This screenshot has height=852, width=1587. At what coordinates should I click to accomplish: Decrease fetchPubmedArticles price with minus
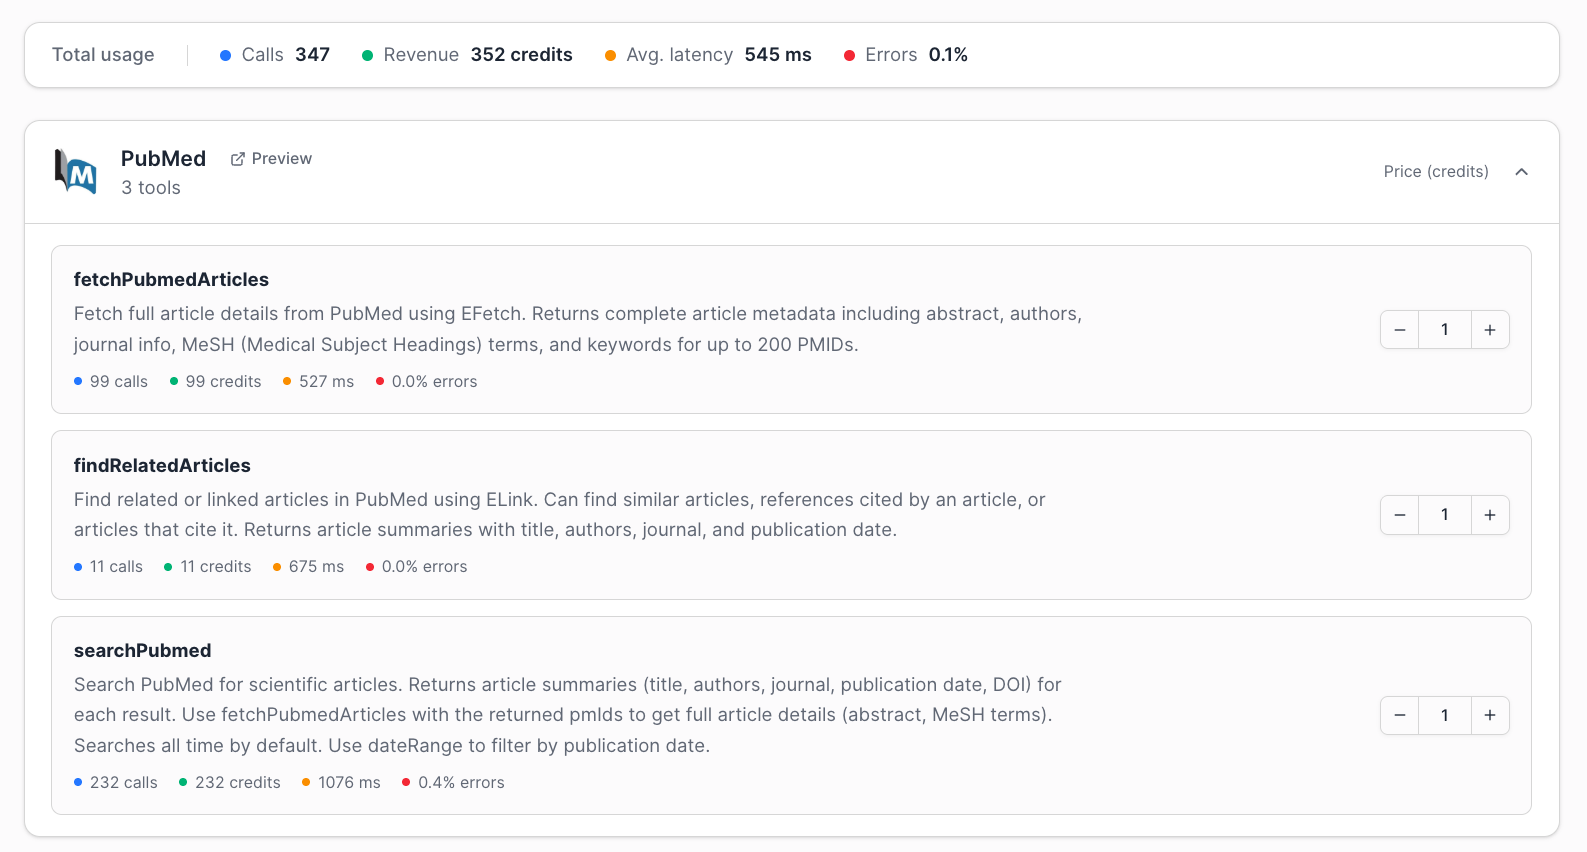pos(1399,330)
